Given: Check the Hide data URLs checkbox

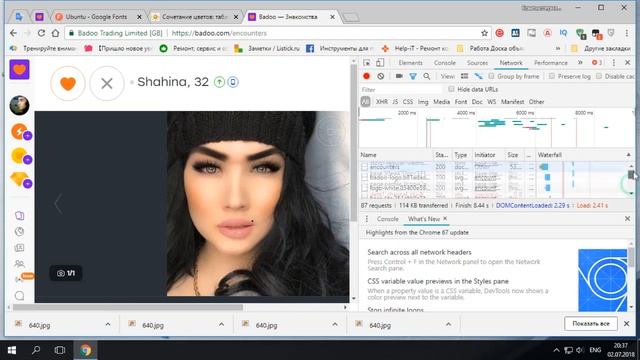Looking at the screenshot, I should [x=451, y=89].
